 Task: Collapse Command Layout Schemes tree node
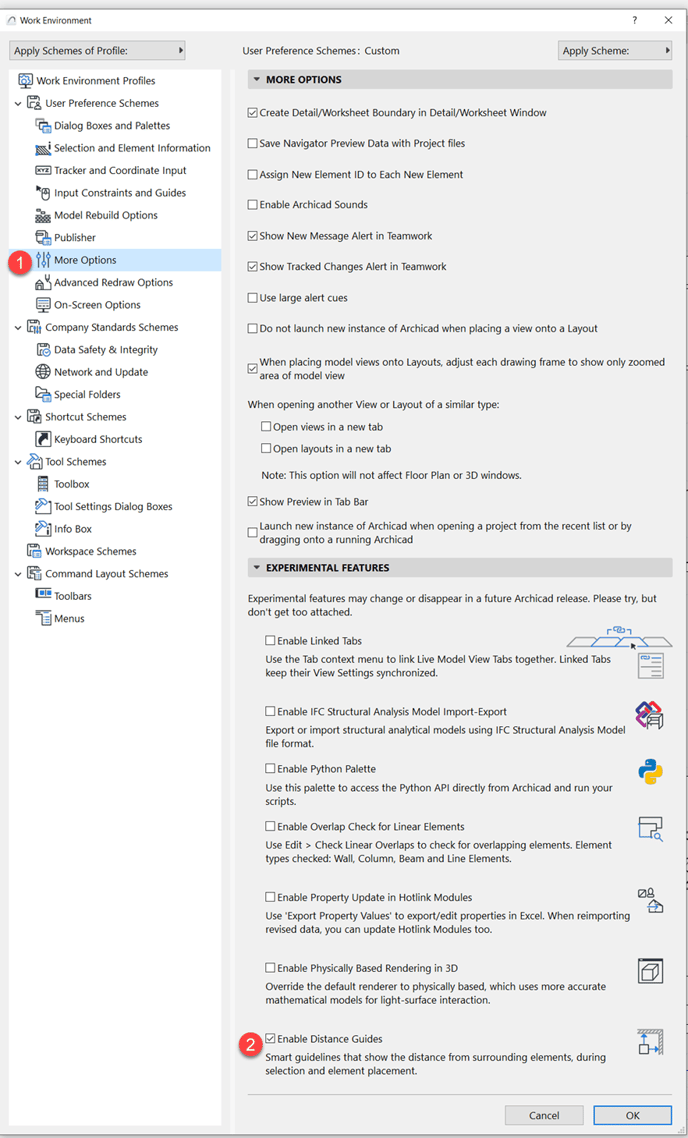click(18, 573)
